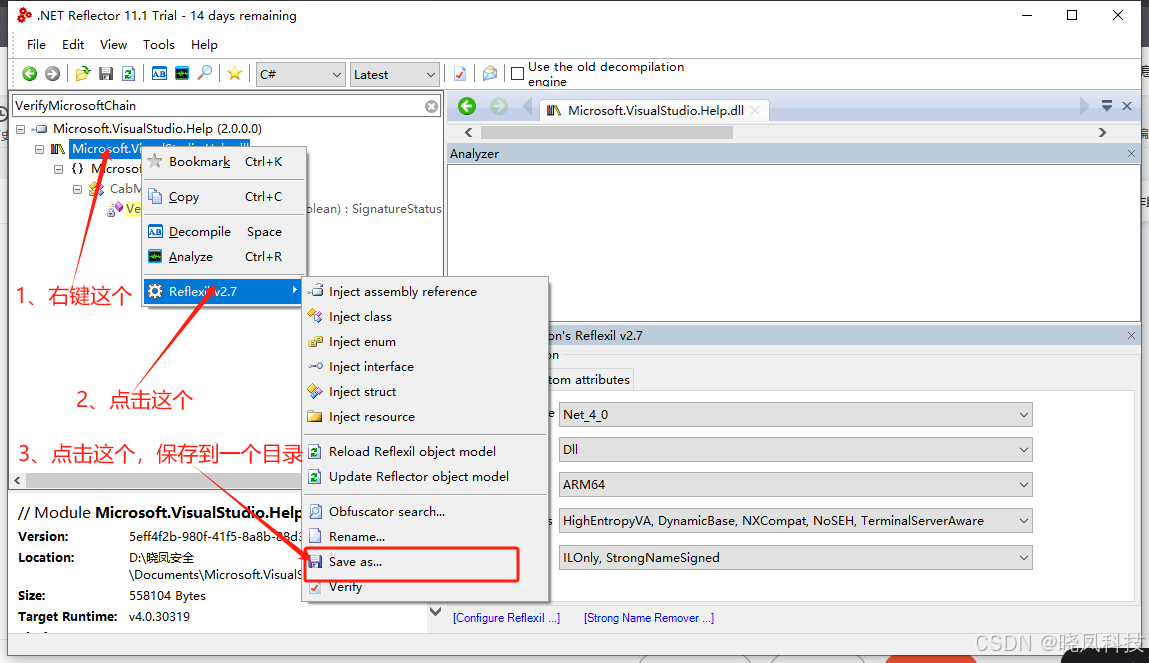Viewport: 1149px width, 663px height.
Task: Click the yellow star Bookmark toolbar icon
Action: pos(234,73)
